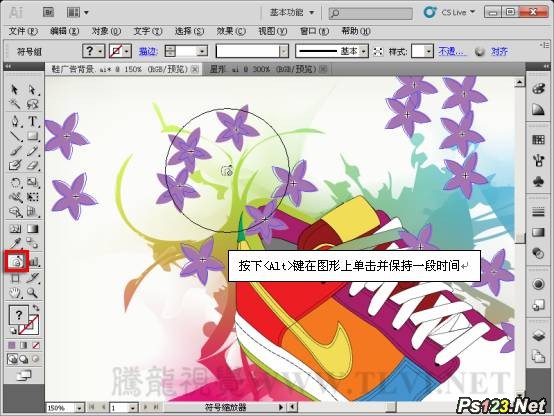The width and height of the screenshot is (554, 416).
Task: Click the Fill box in toolbox
Action: coord(18,315)
